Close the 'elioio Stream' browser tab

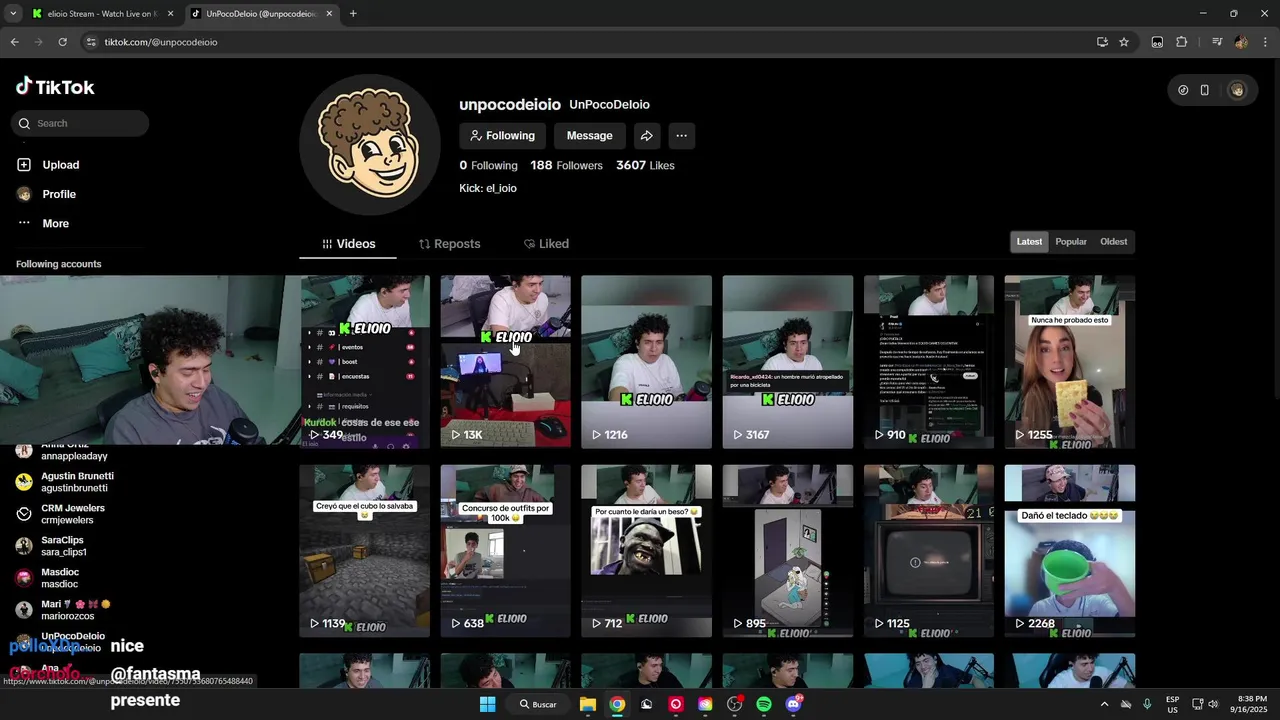coord(170,14)
